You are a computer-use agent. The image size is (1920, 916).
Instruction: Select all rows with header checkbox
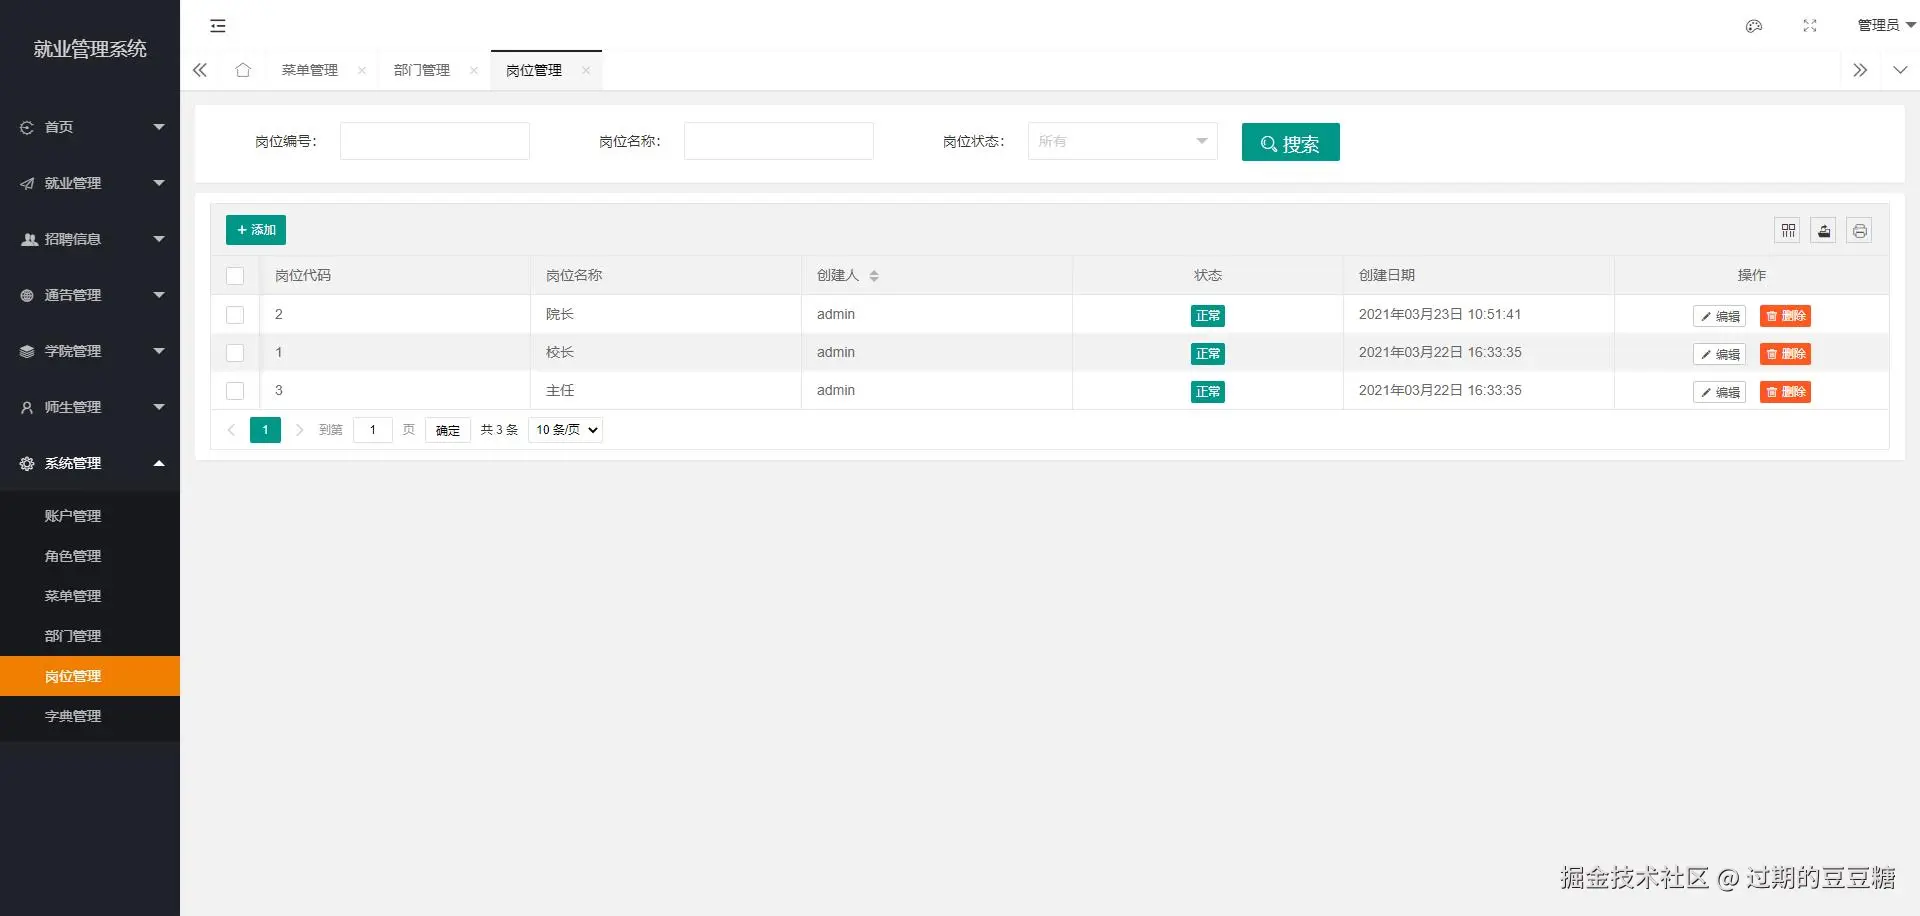click(235, 276)
